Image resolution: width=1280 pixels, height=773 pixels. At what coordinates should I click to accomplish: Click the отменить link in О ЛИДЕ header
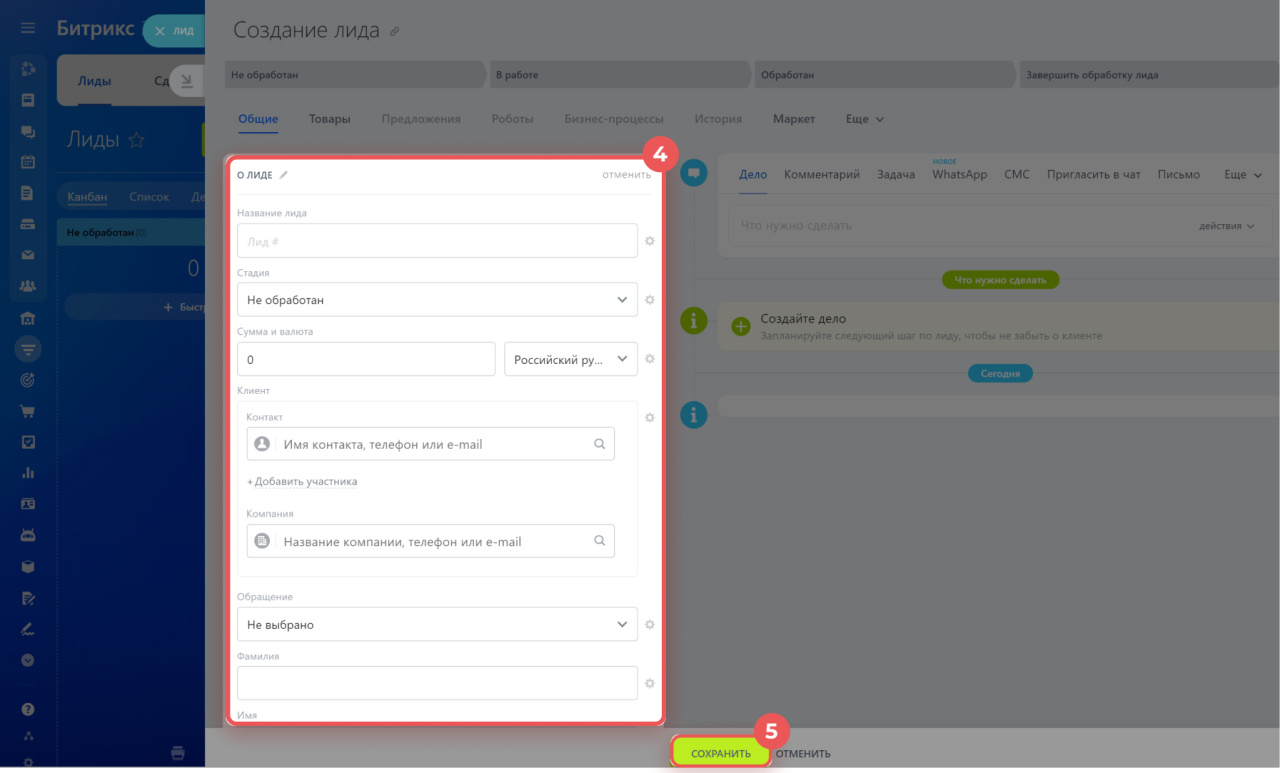click(x=626, y=175)
